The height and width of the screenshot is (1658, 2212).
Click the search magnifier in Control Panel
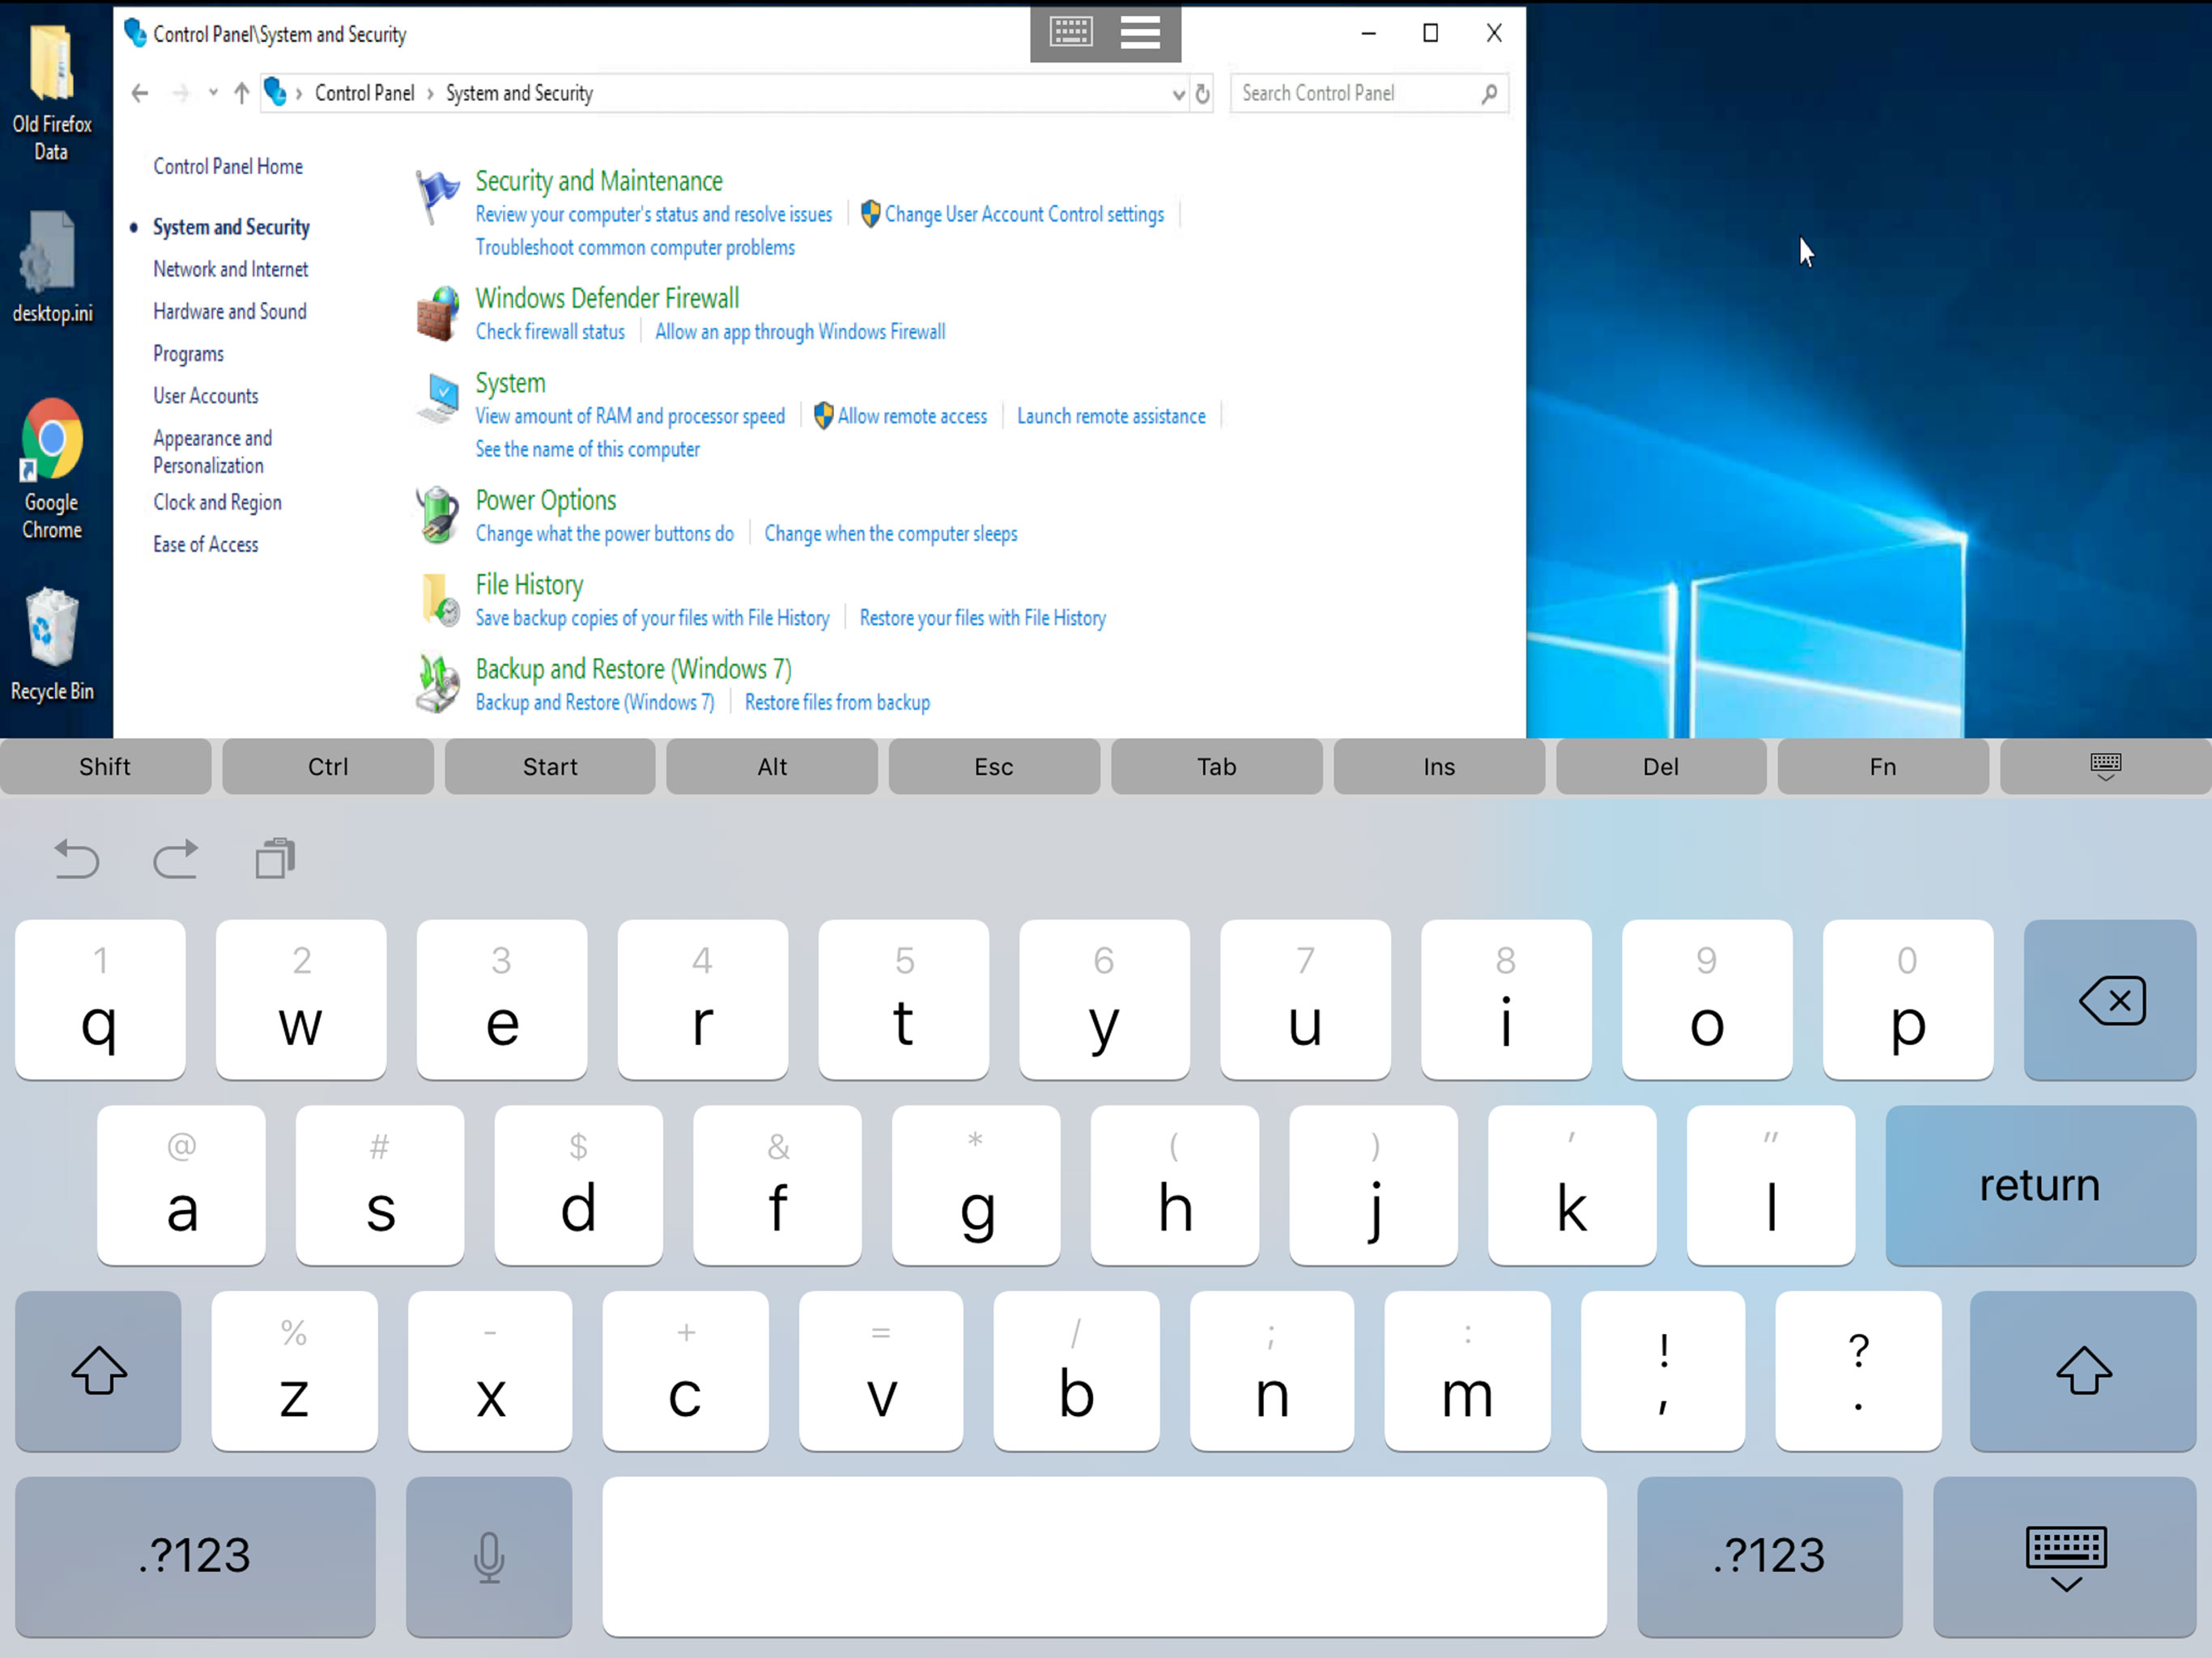[x=1489, y=94]
